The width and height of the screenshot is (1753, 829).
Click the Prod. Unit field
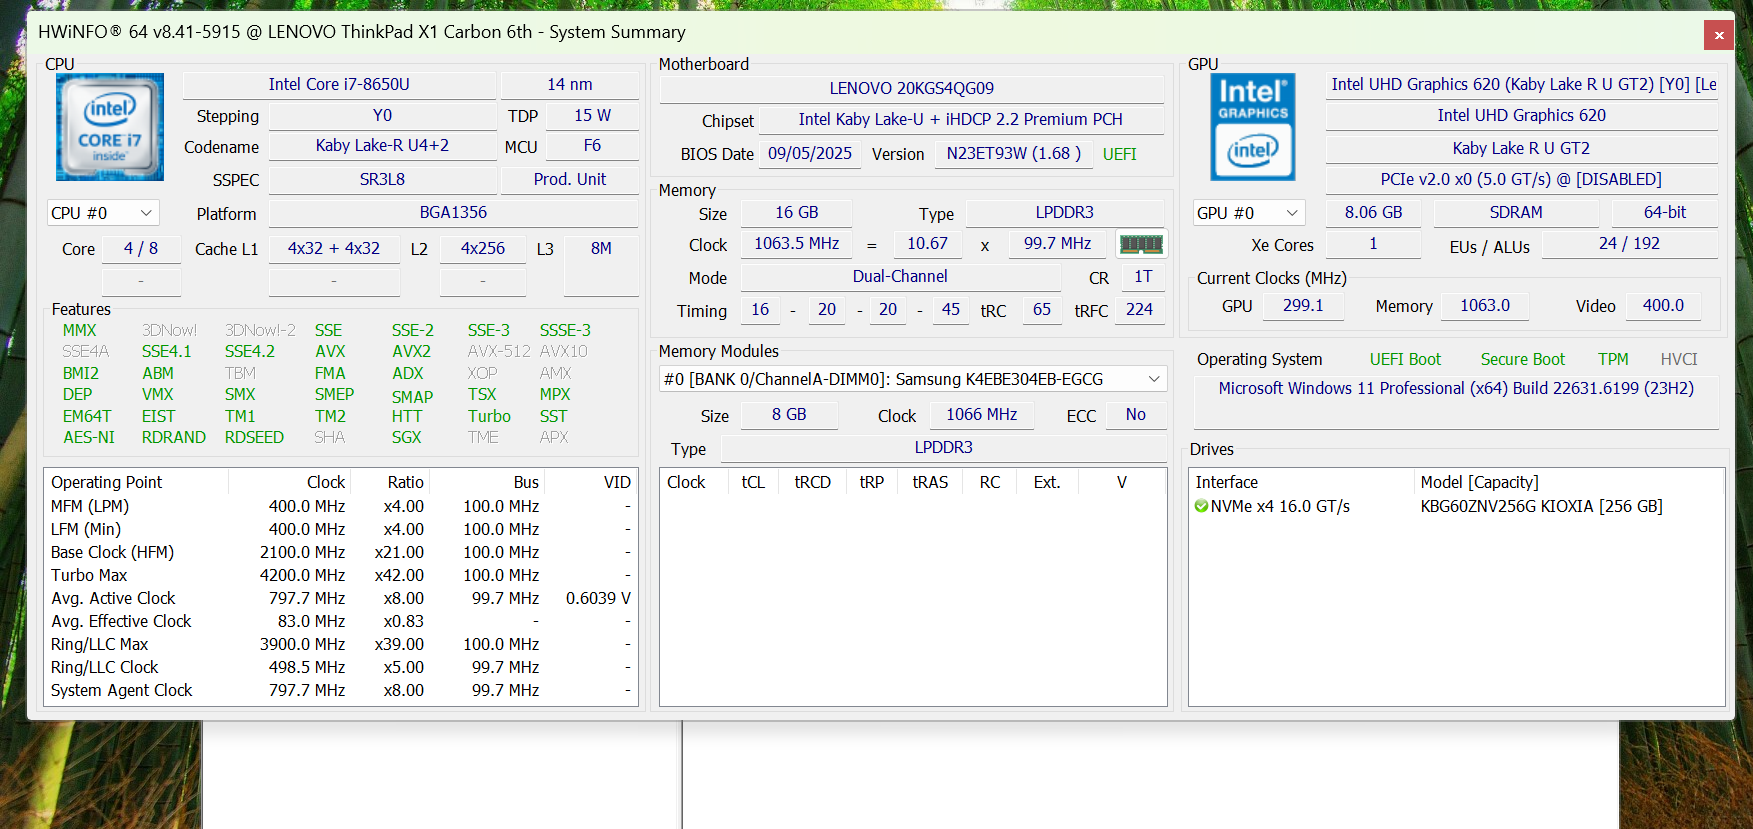tap(570, 180)
